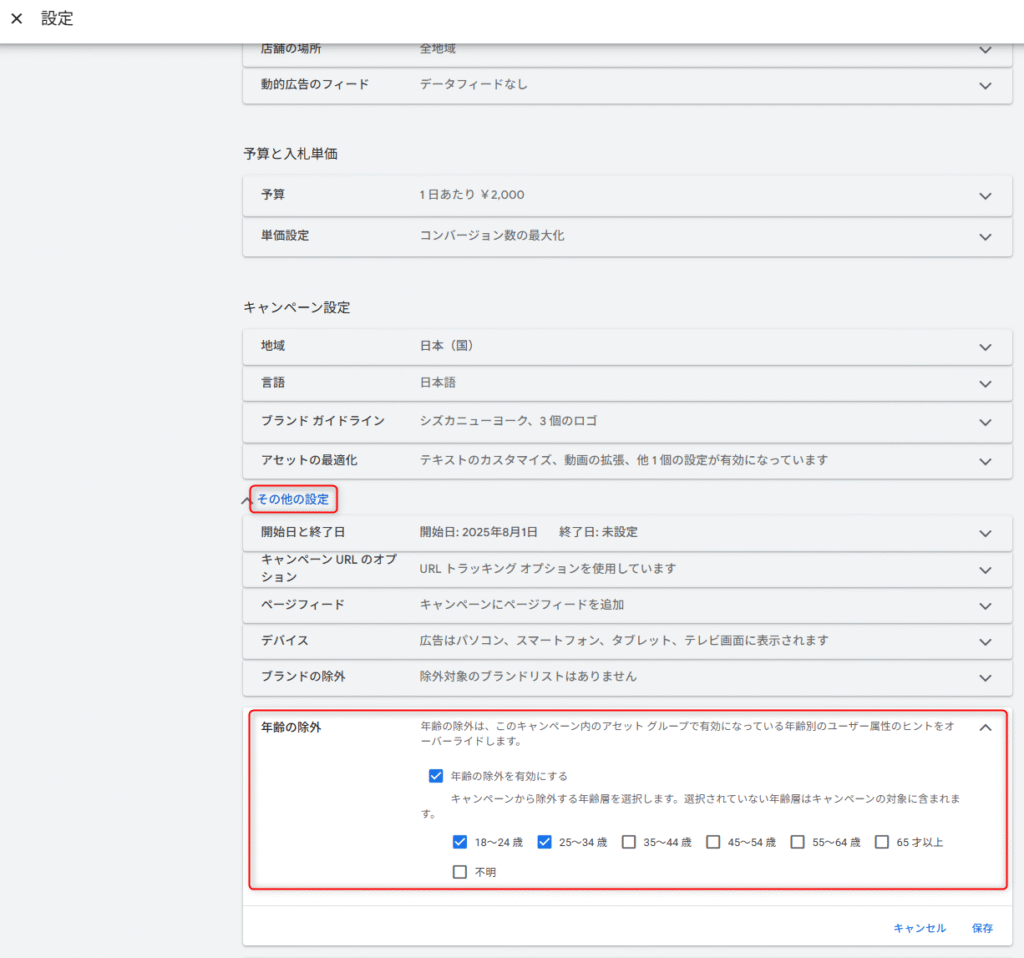Screen dimensions: 1024x958
Task: Expand the ブランドの除外 row chevron
Action: pos(985,678)
